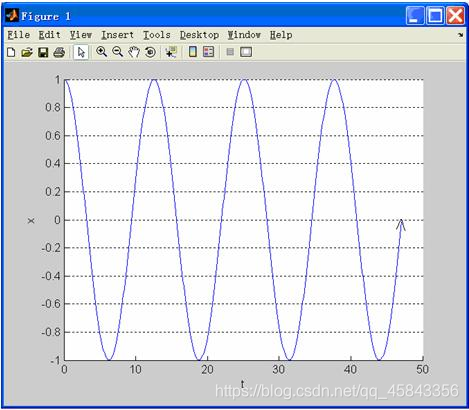Maximize the Figure 1 window
The width and height of the screenshot is (469, 410).
tap(435, 15)
